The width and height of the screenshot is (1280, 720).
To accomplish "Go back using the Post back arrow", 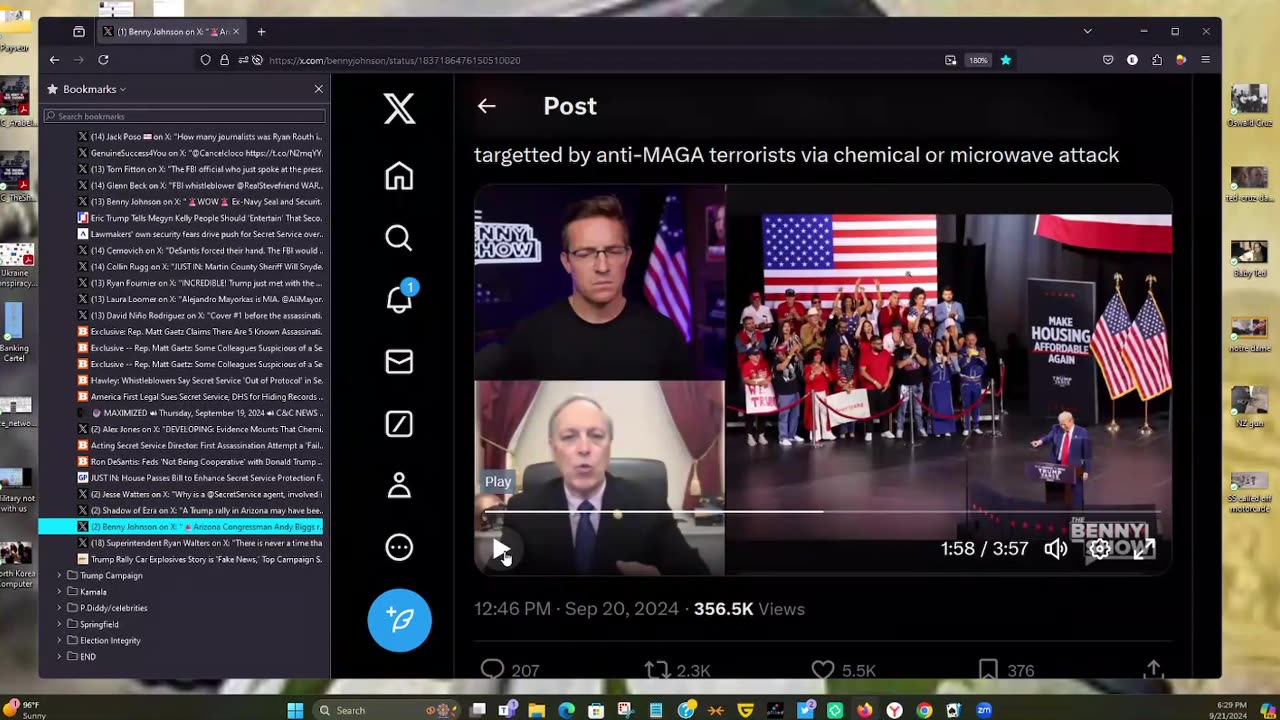I will tap(487, 106).
